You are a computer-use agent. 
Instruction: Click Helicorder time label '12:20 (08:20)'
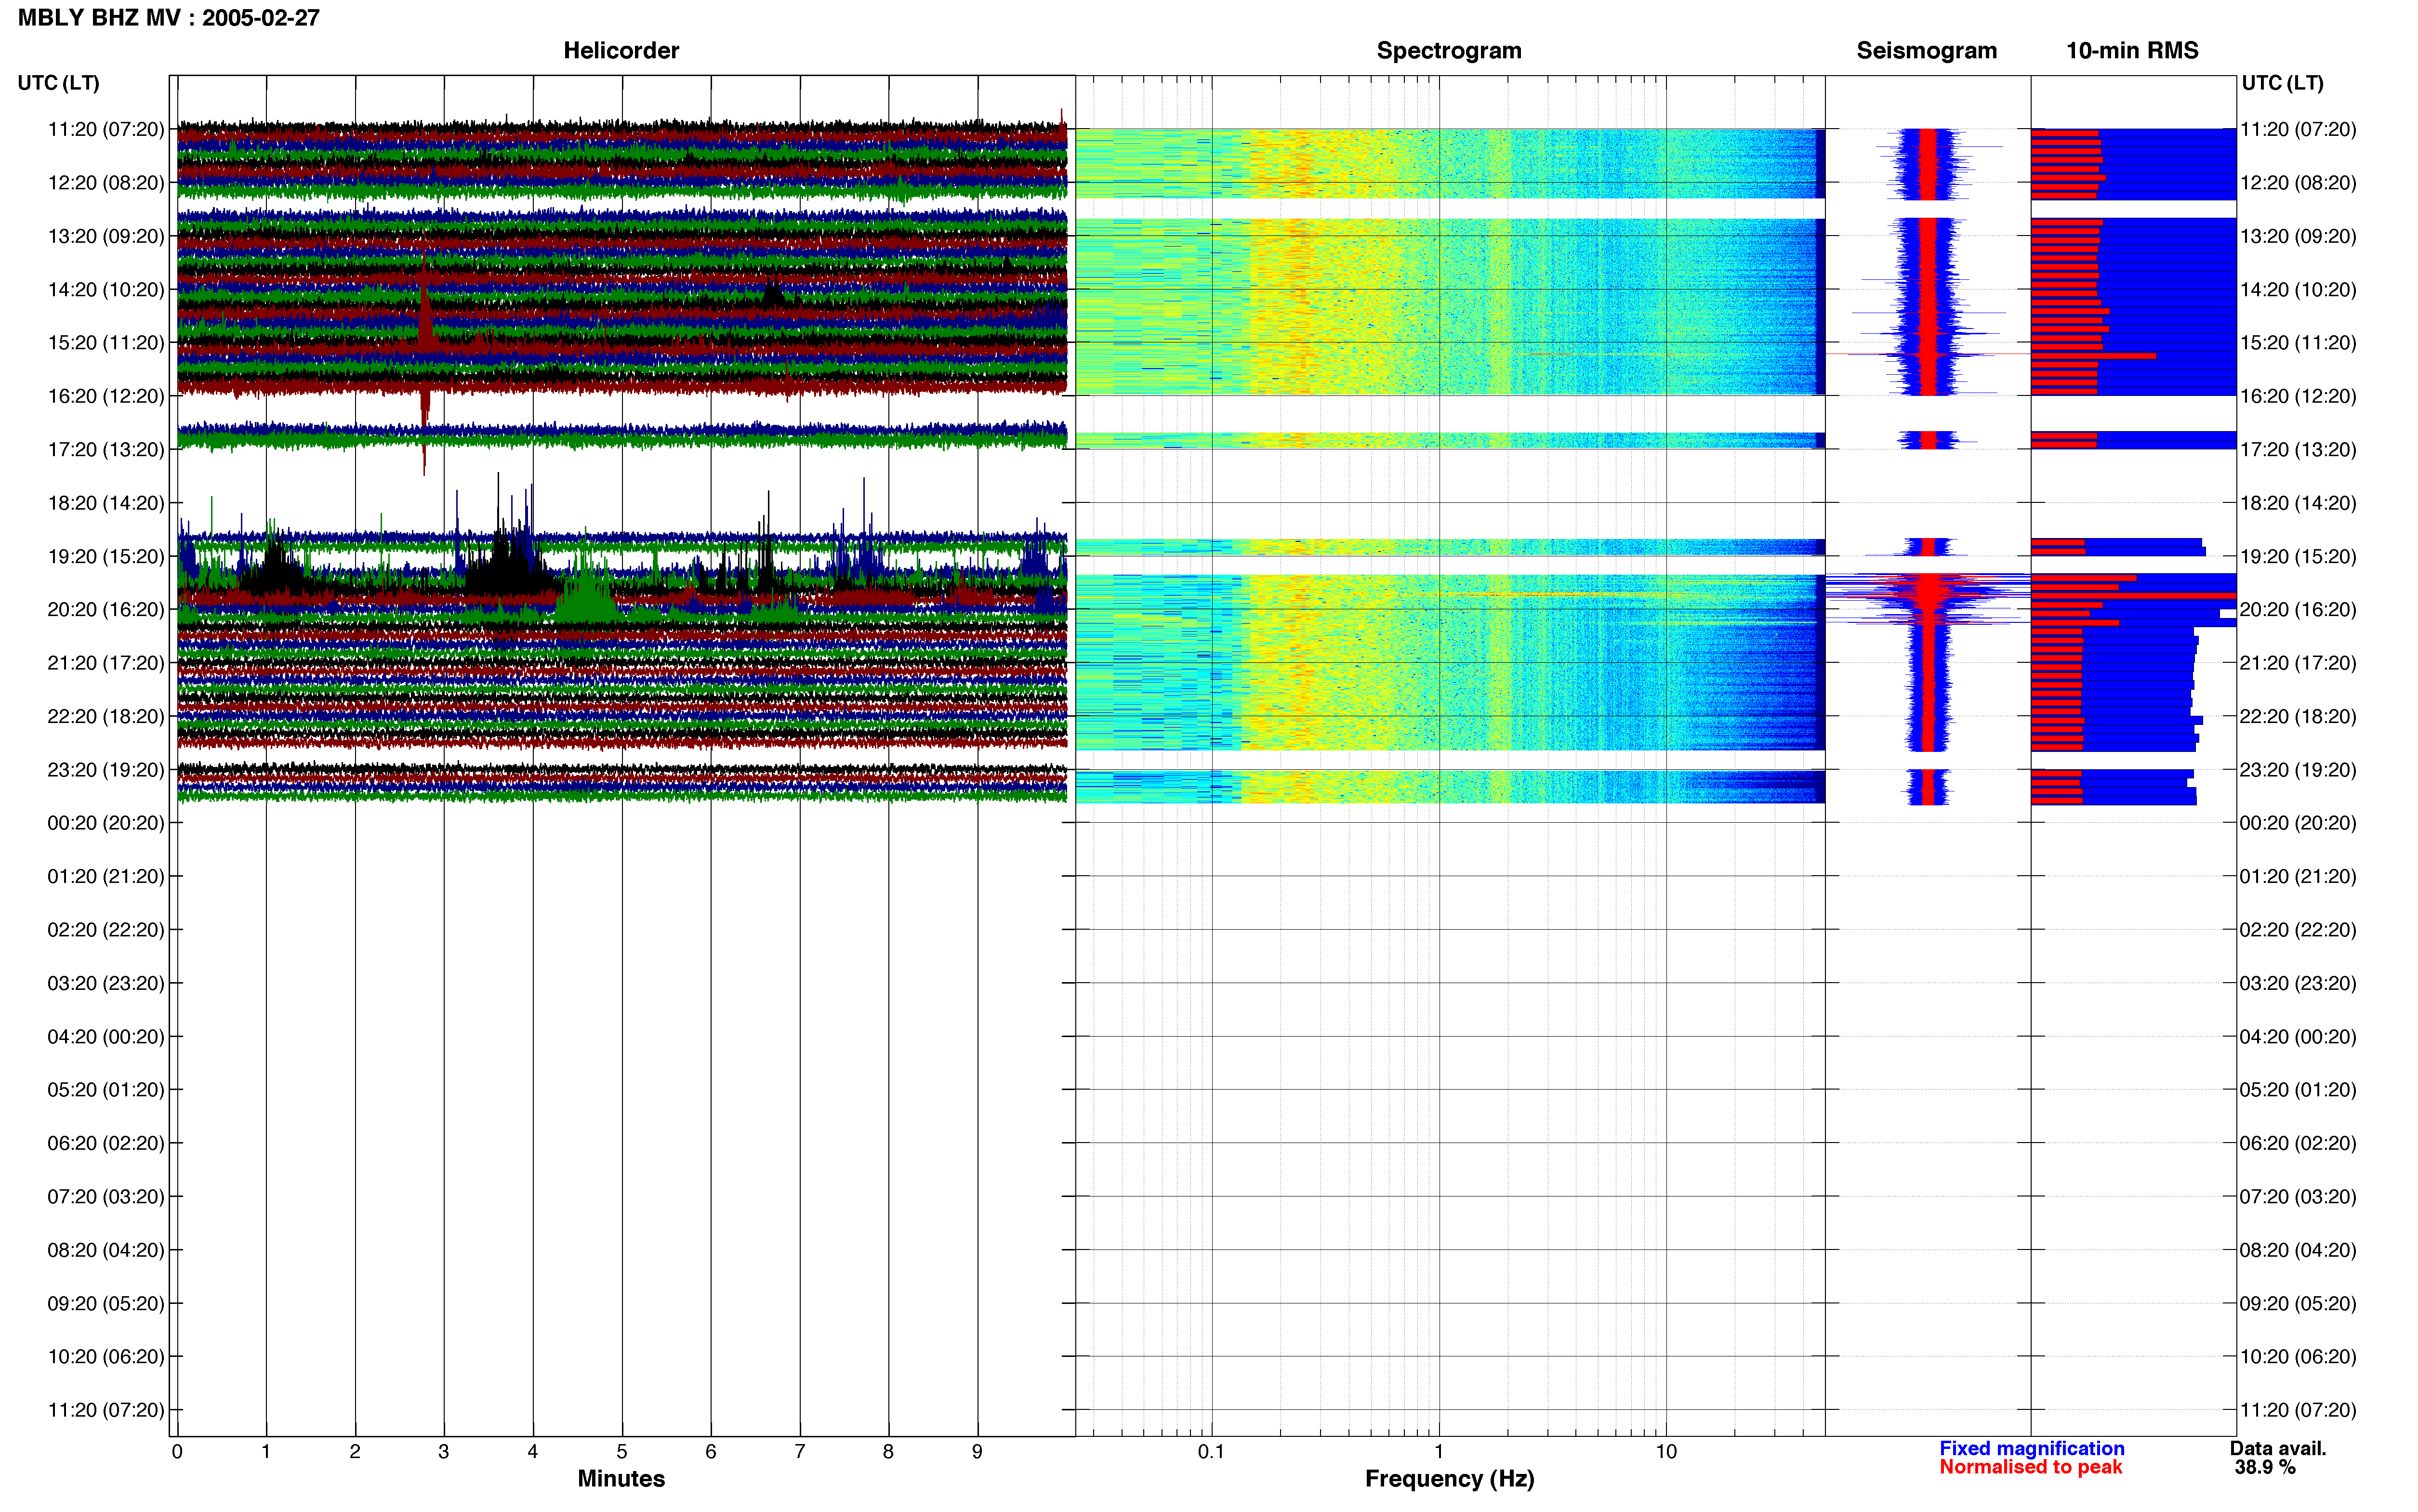pyautogui.click(x=106, y=183)
